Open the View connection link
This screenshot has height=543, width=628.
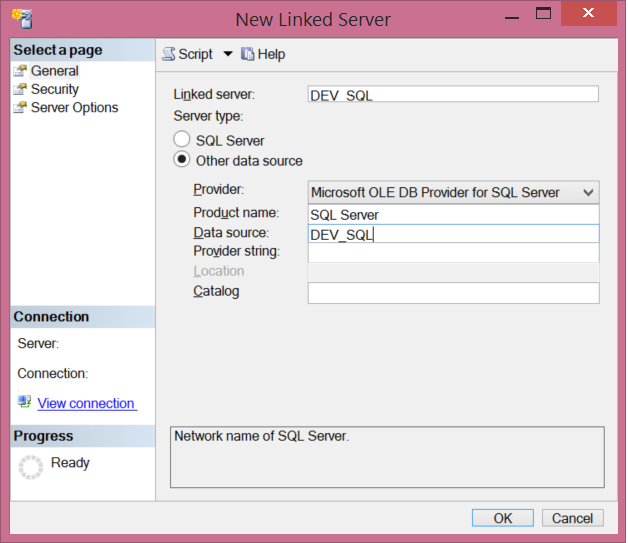[86, 403]
